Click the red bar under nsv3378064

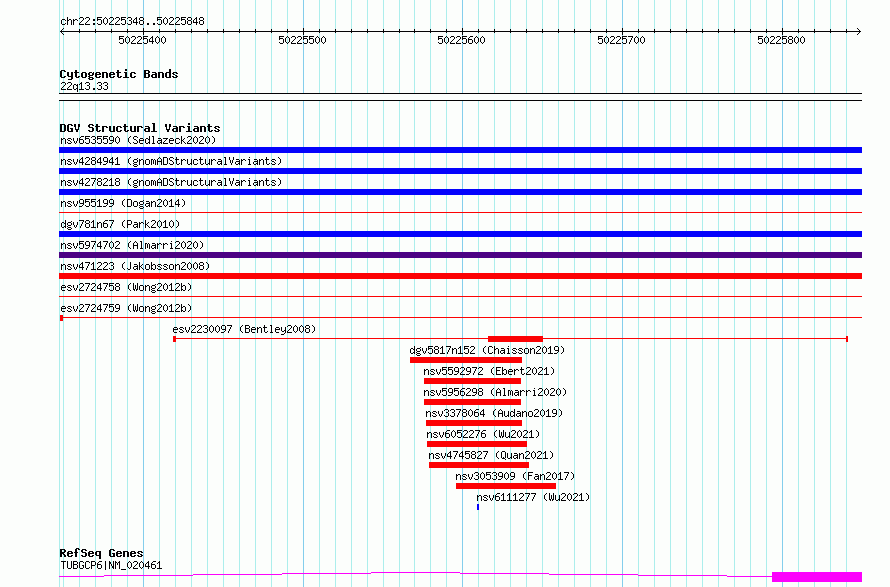473,423
